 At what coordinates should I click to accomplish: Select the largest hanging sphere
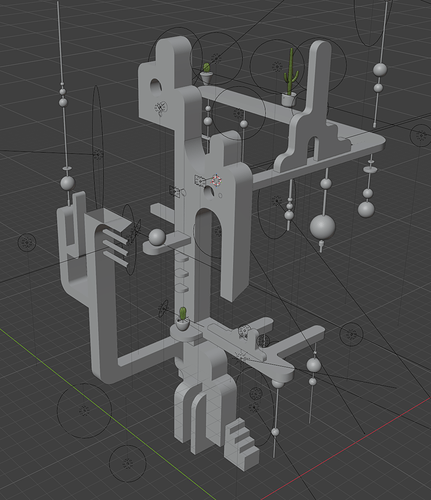pos(322,227)
